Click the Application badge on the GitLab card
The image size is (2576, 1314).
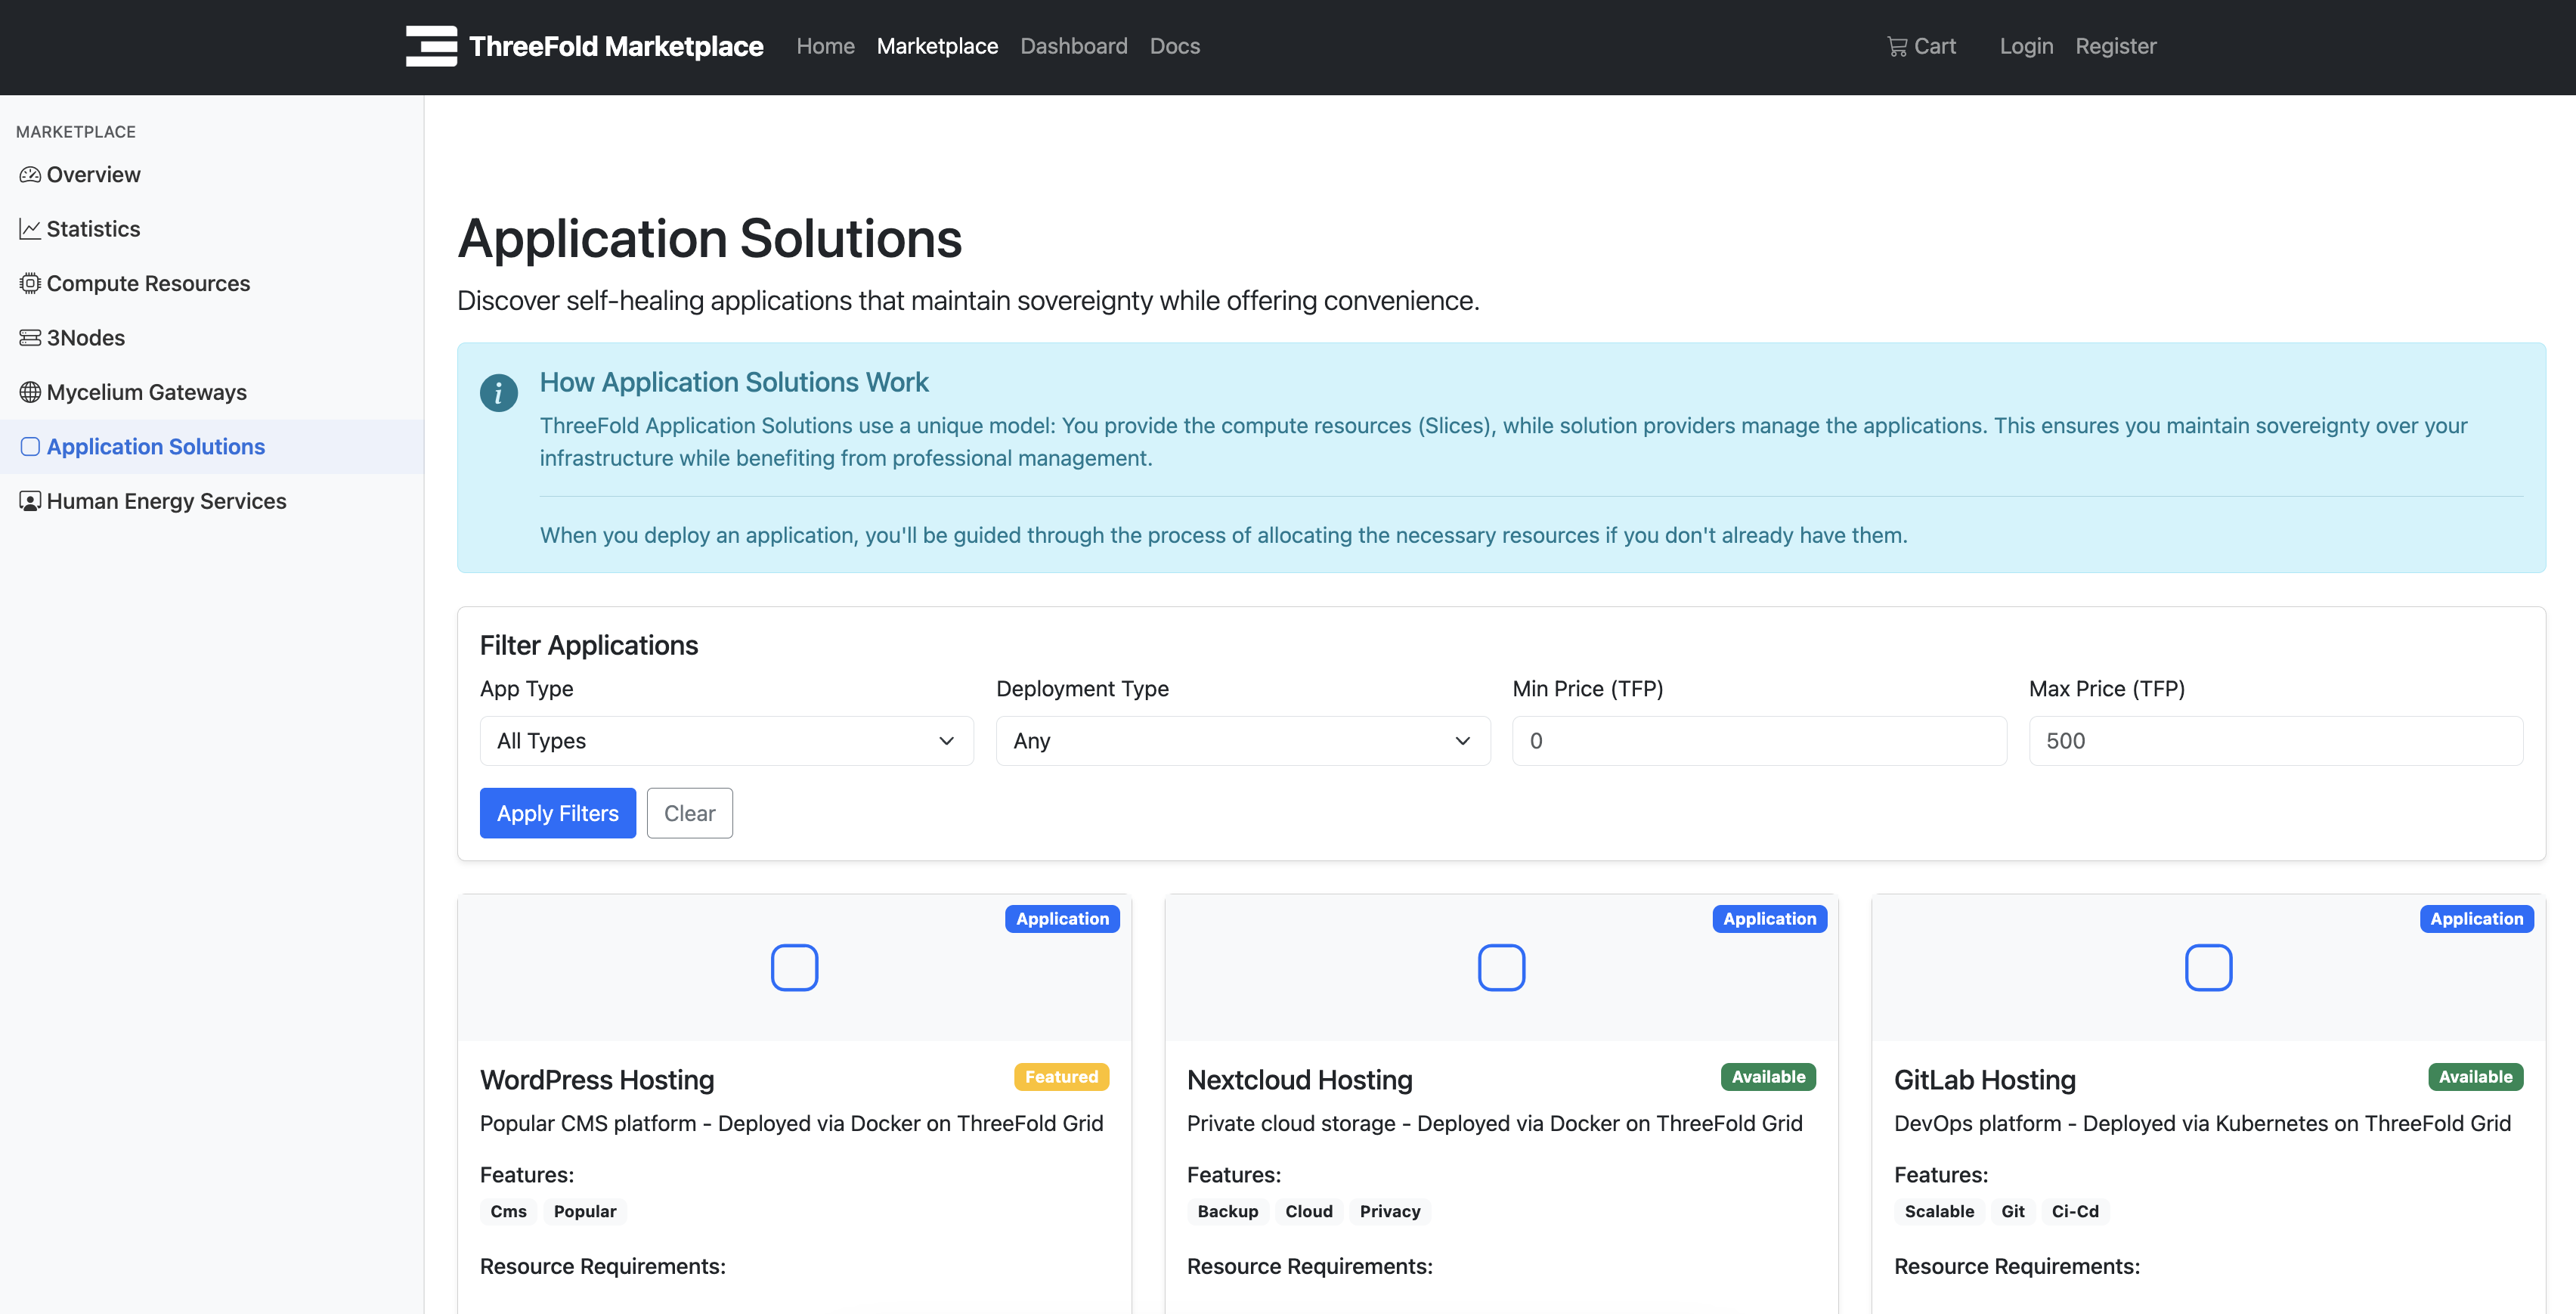[2476, 919]
